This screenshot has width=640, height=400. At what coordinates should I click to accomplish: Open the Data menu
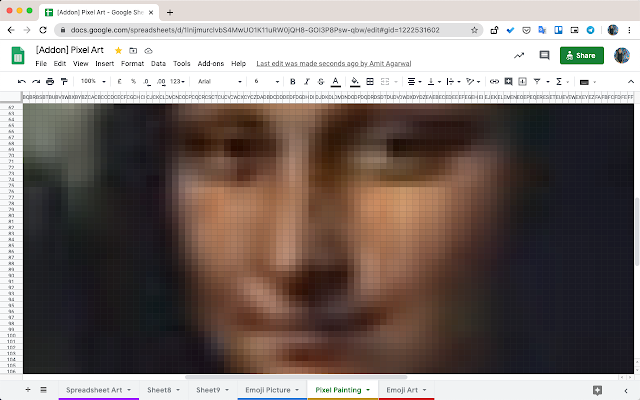(x=158, y=64)
